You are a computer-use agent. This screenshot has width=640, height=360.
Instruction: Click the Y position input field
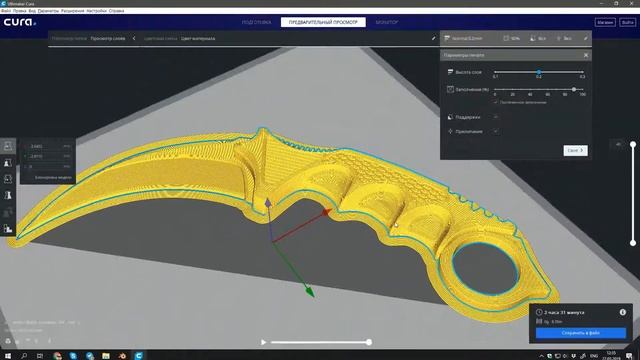47,156
